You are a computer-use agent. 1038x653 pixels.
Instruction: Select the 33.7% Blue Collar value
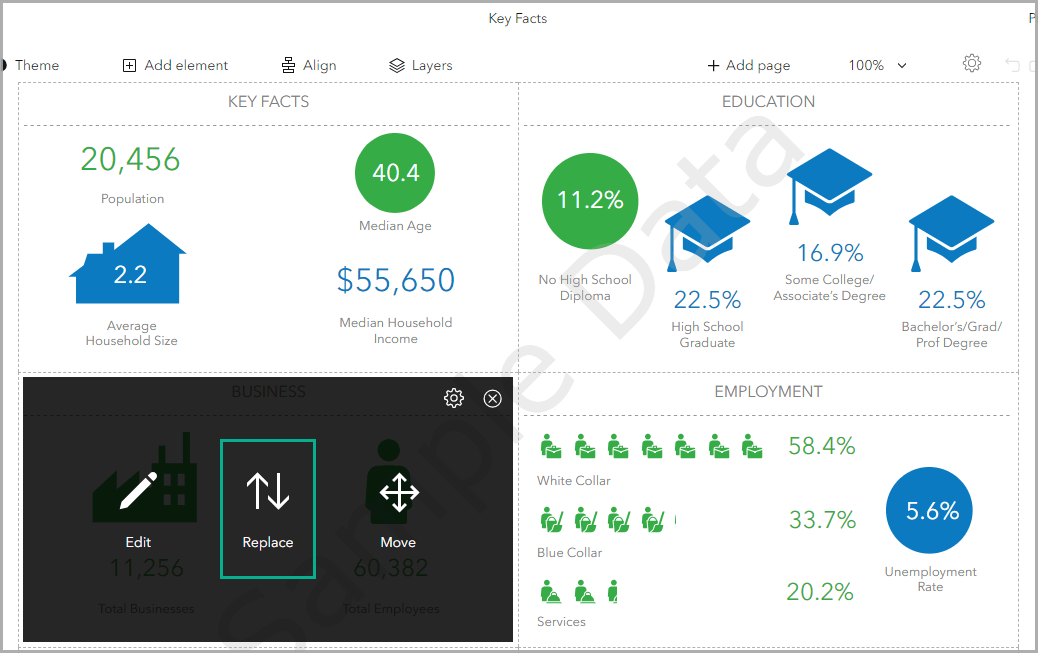pos(822,519)
